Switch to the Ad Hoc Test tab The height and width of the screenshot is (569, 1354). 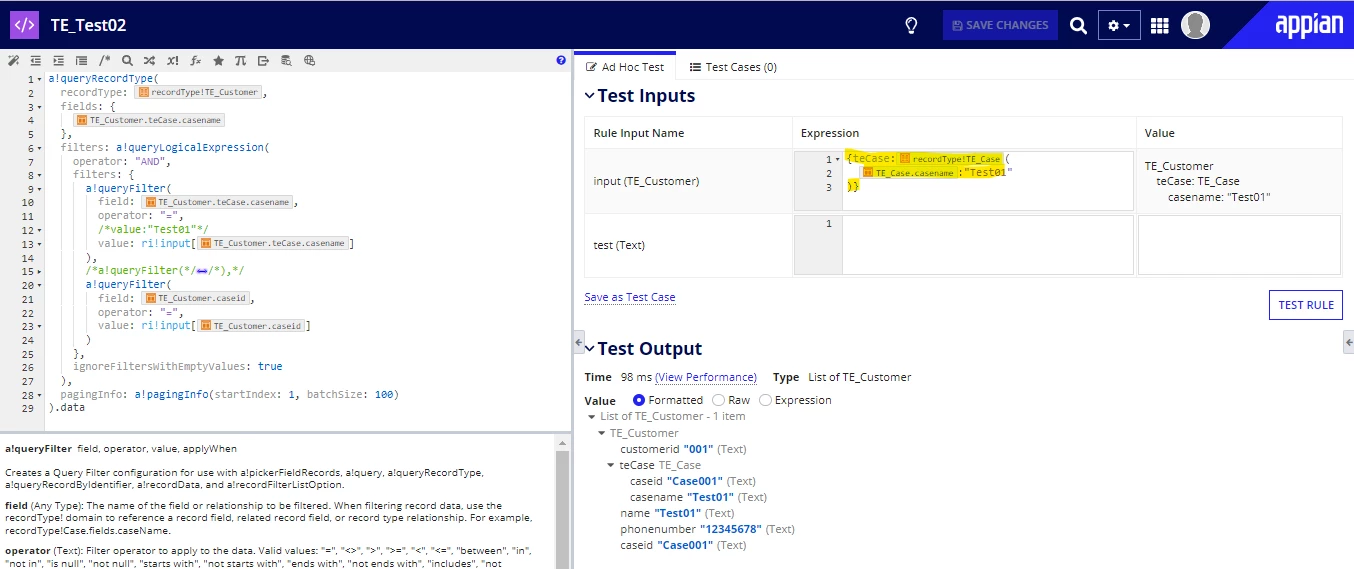[x=625, y=67]
